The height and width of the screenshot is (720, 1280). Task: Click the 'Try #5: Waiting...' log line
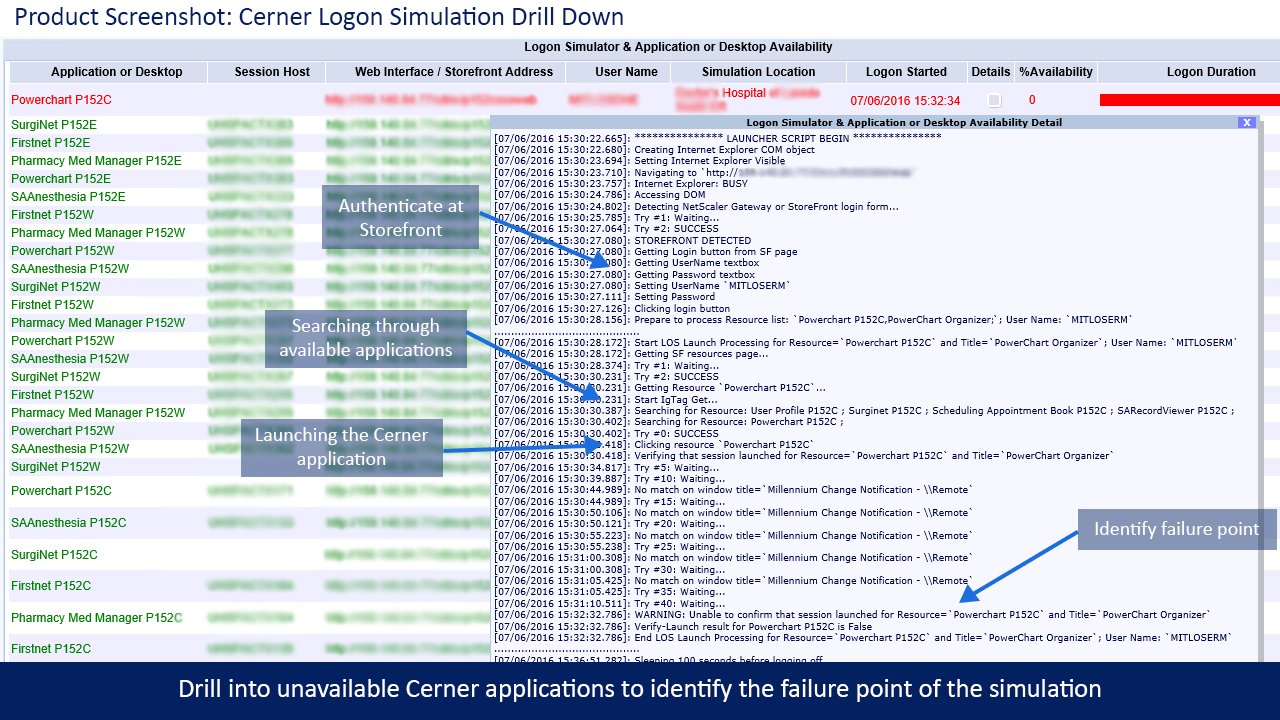tap(606, 467)
